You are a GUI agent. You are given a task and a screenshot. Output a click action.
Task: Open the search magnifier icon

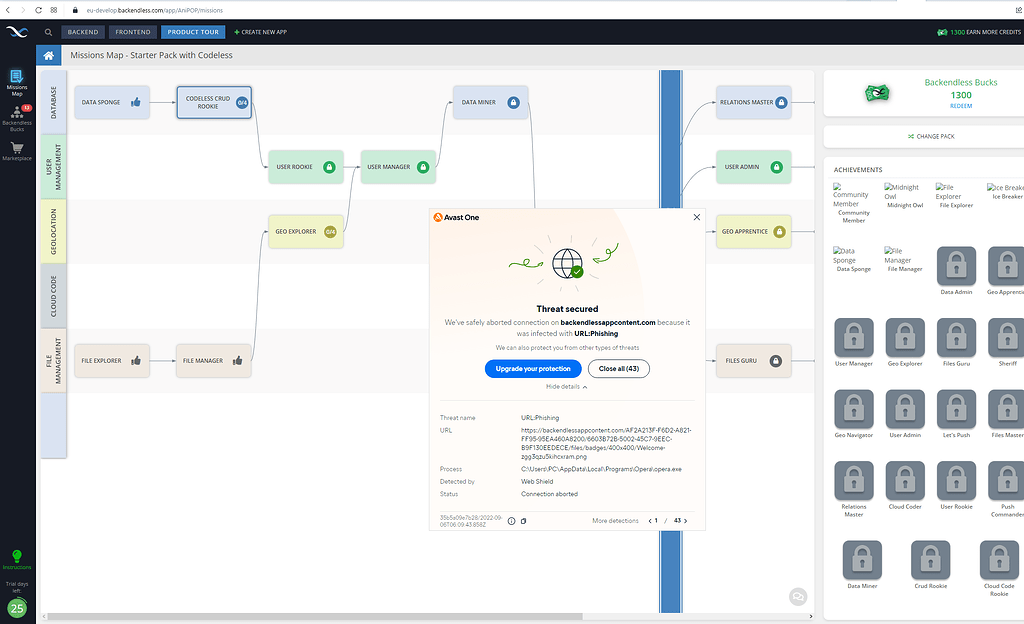click(x=48, y=32)
